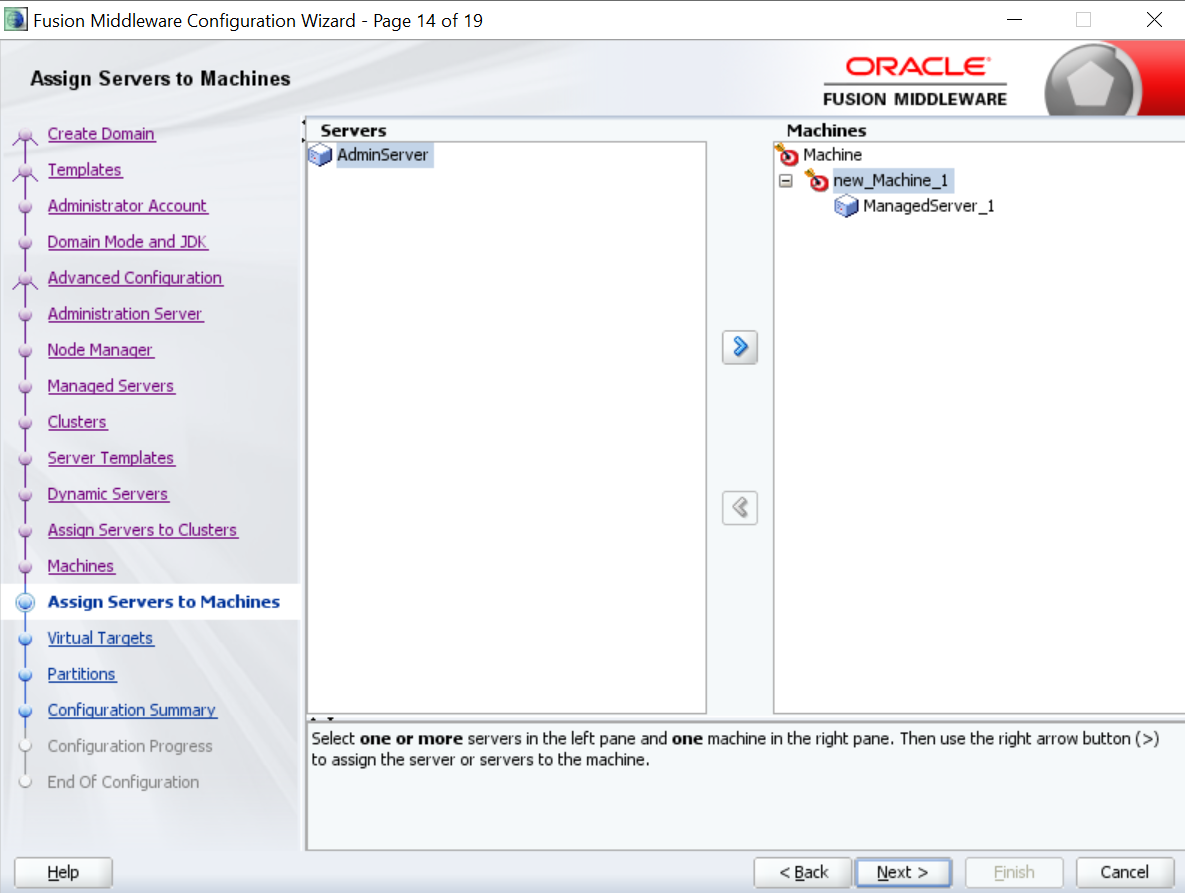This screenshot has width=1185, height=893.
Task: Select AdminServer in the Servers pane
Action: [x=382, y=155]
